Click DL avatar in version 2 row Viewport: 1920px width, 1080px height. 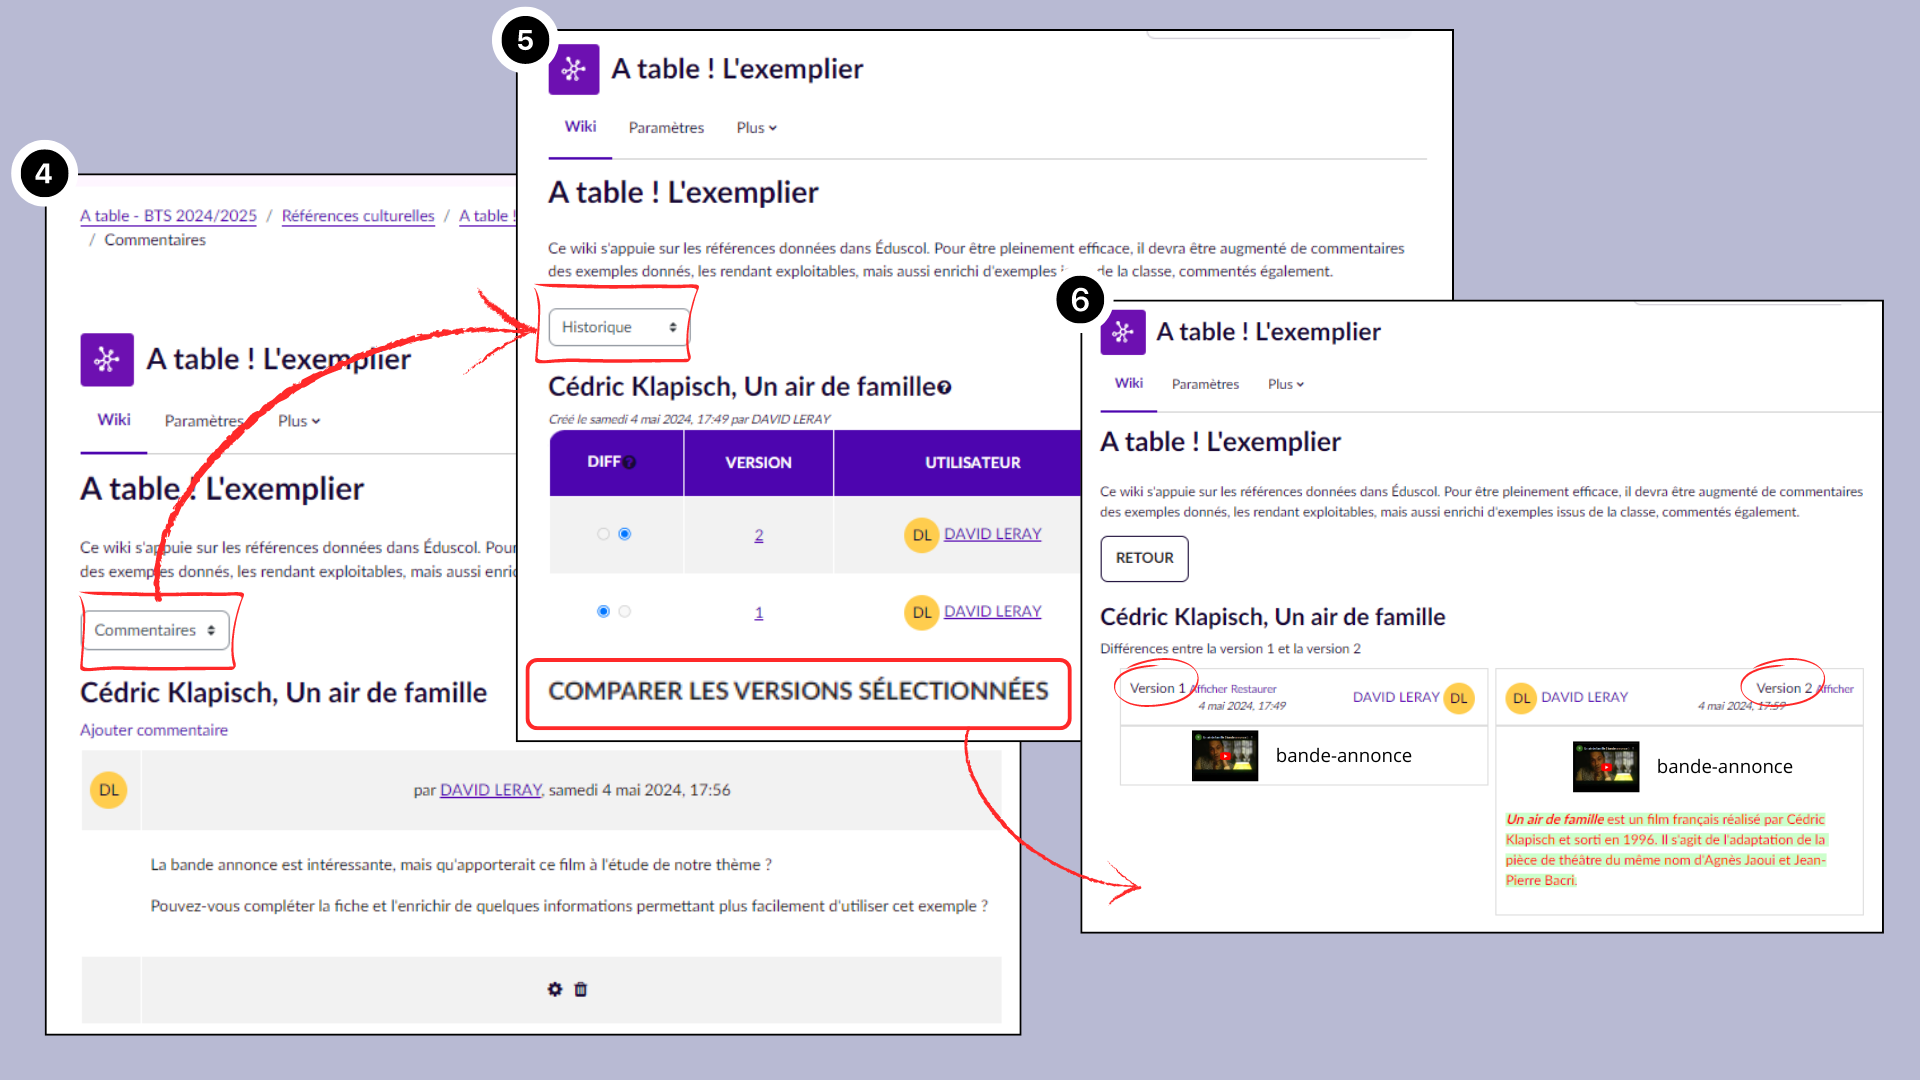[x=921, y=535]
